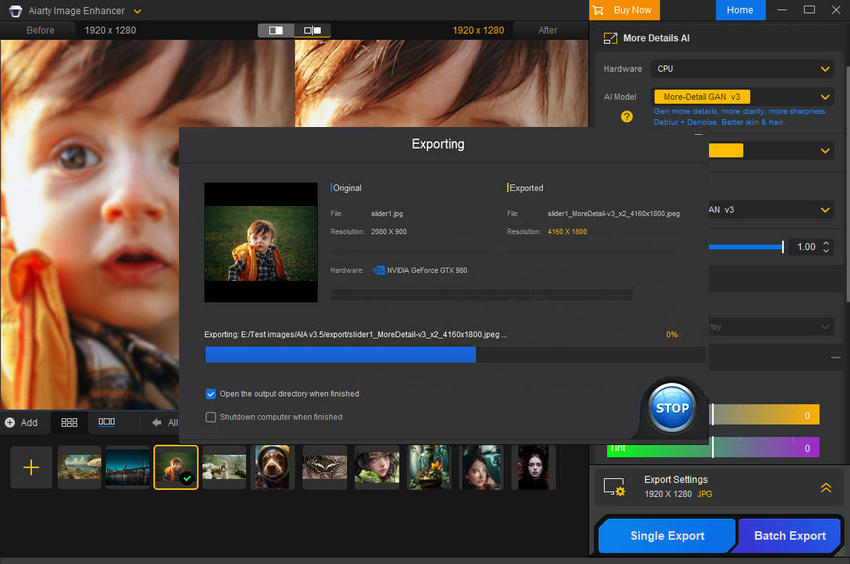Screen dimensions: 850x564
Task: Click the 1.00 strength value field
Action: point(806,247)
